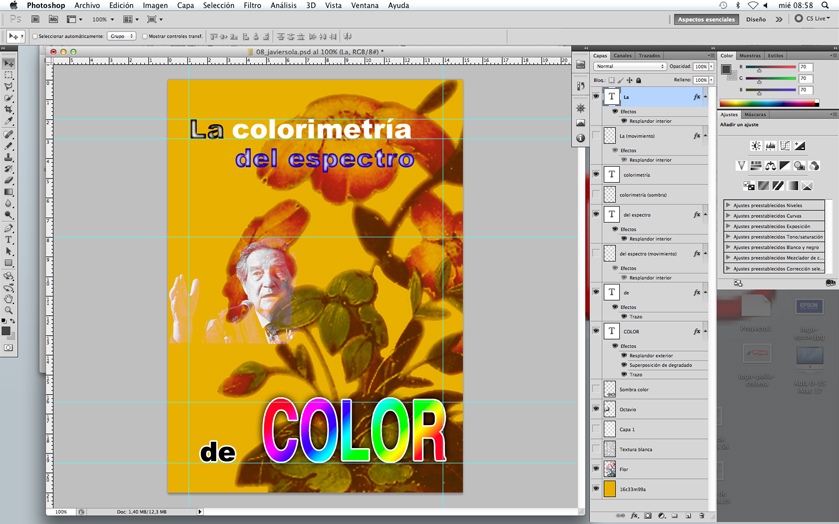This screenshot has height=524, width=839.
Task: Expand 'Ajustes preestablecidos Exposición'
Action: coord(728,226)
